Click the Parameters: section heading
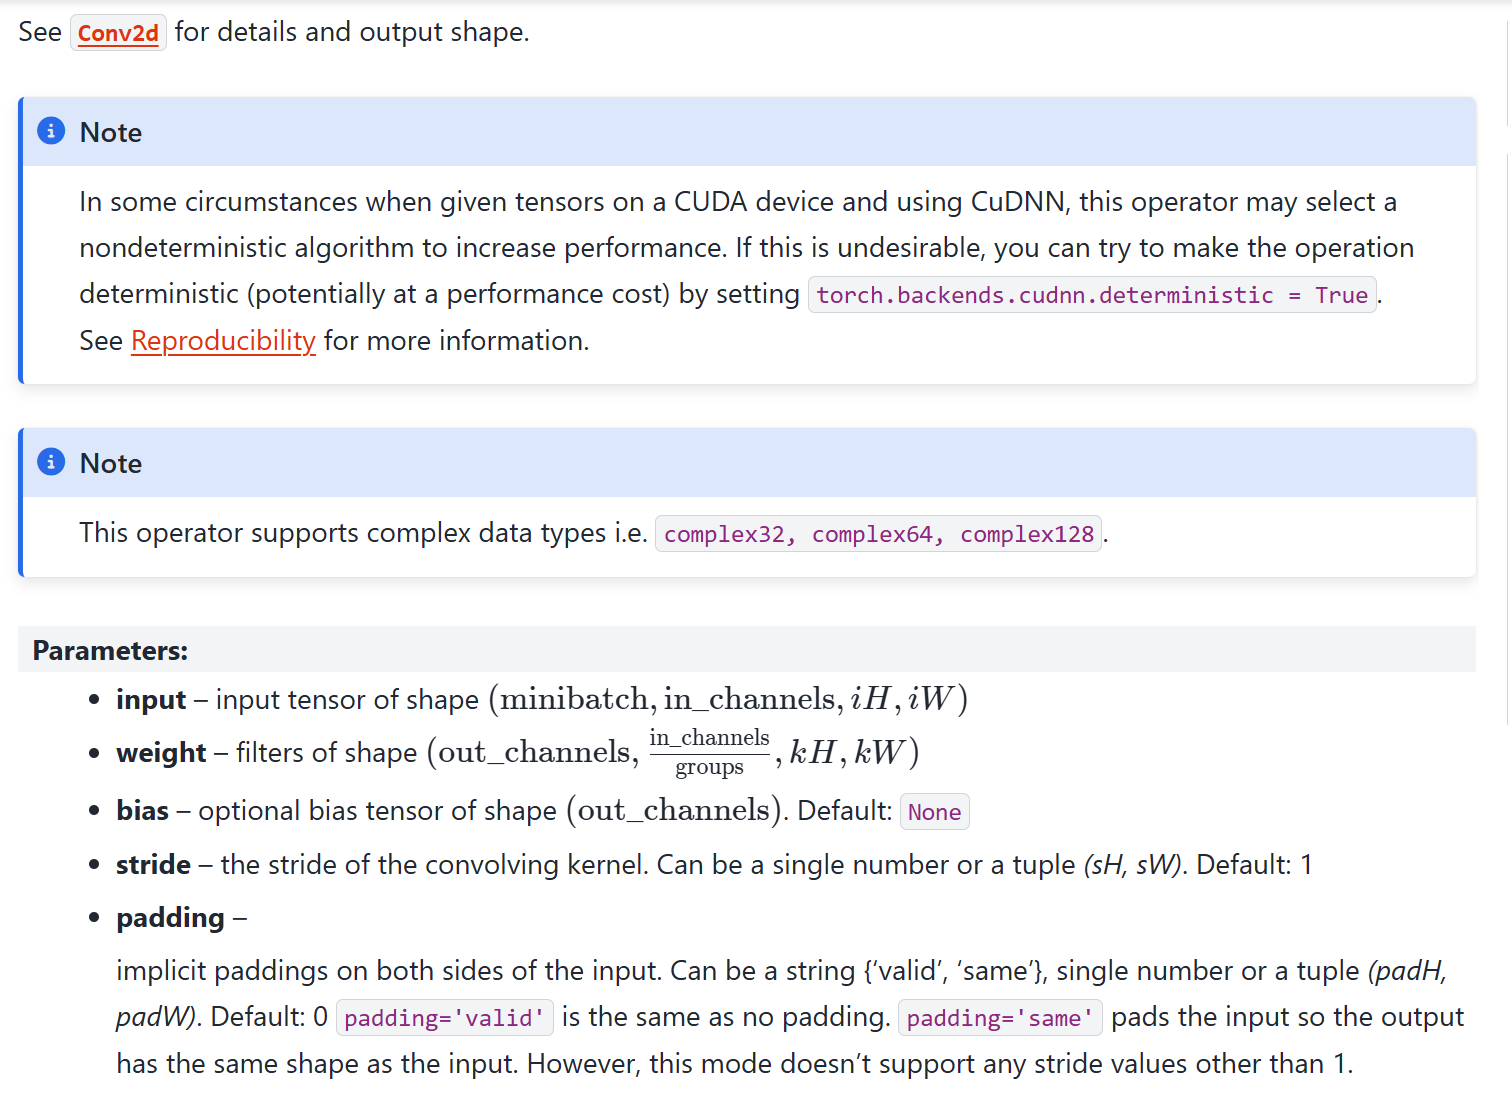 click(110, 651)
